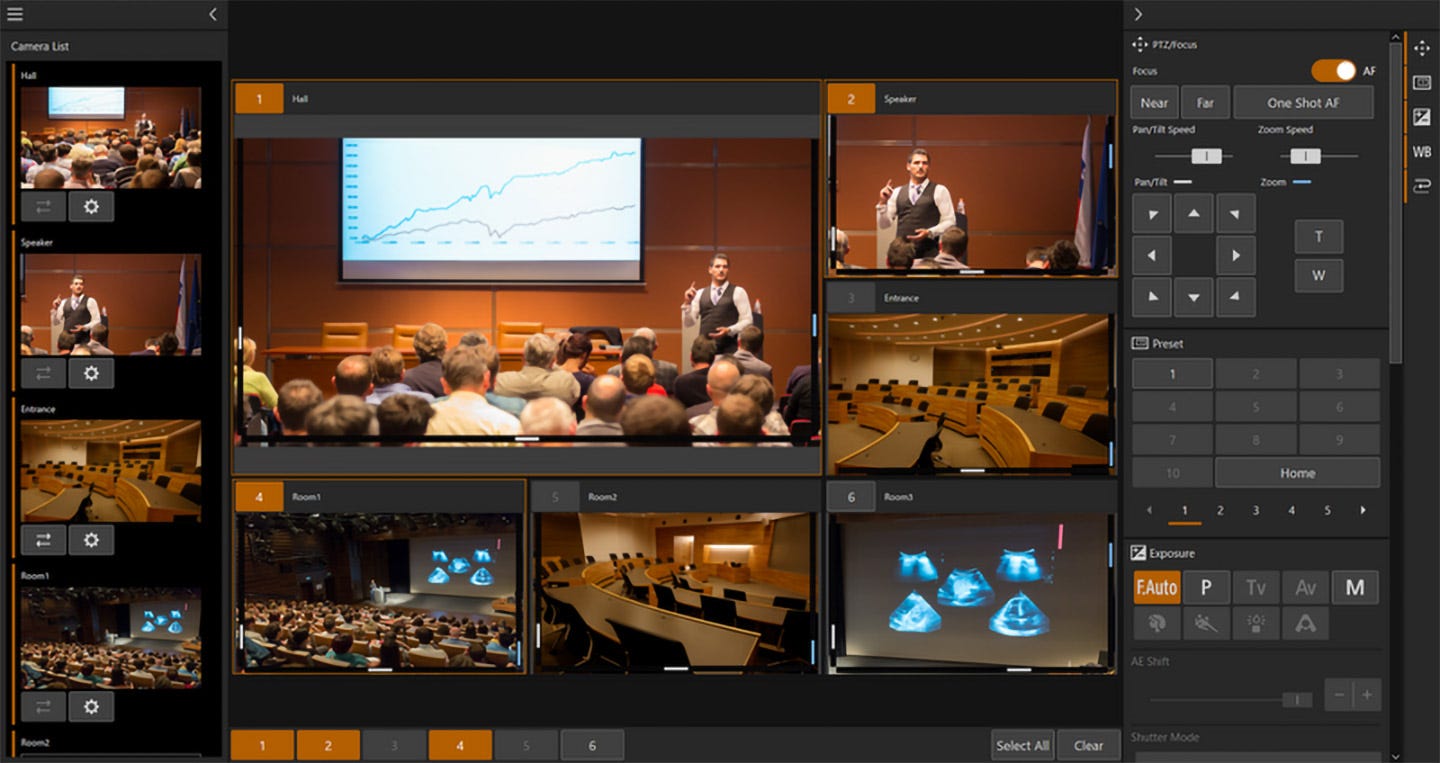Viewport: 1440px width, 763px height.
Task: Collapse the Camera List panel with chevron
Action: coord(212,14)
